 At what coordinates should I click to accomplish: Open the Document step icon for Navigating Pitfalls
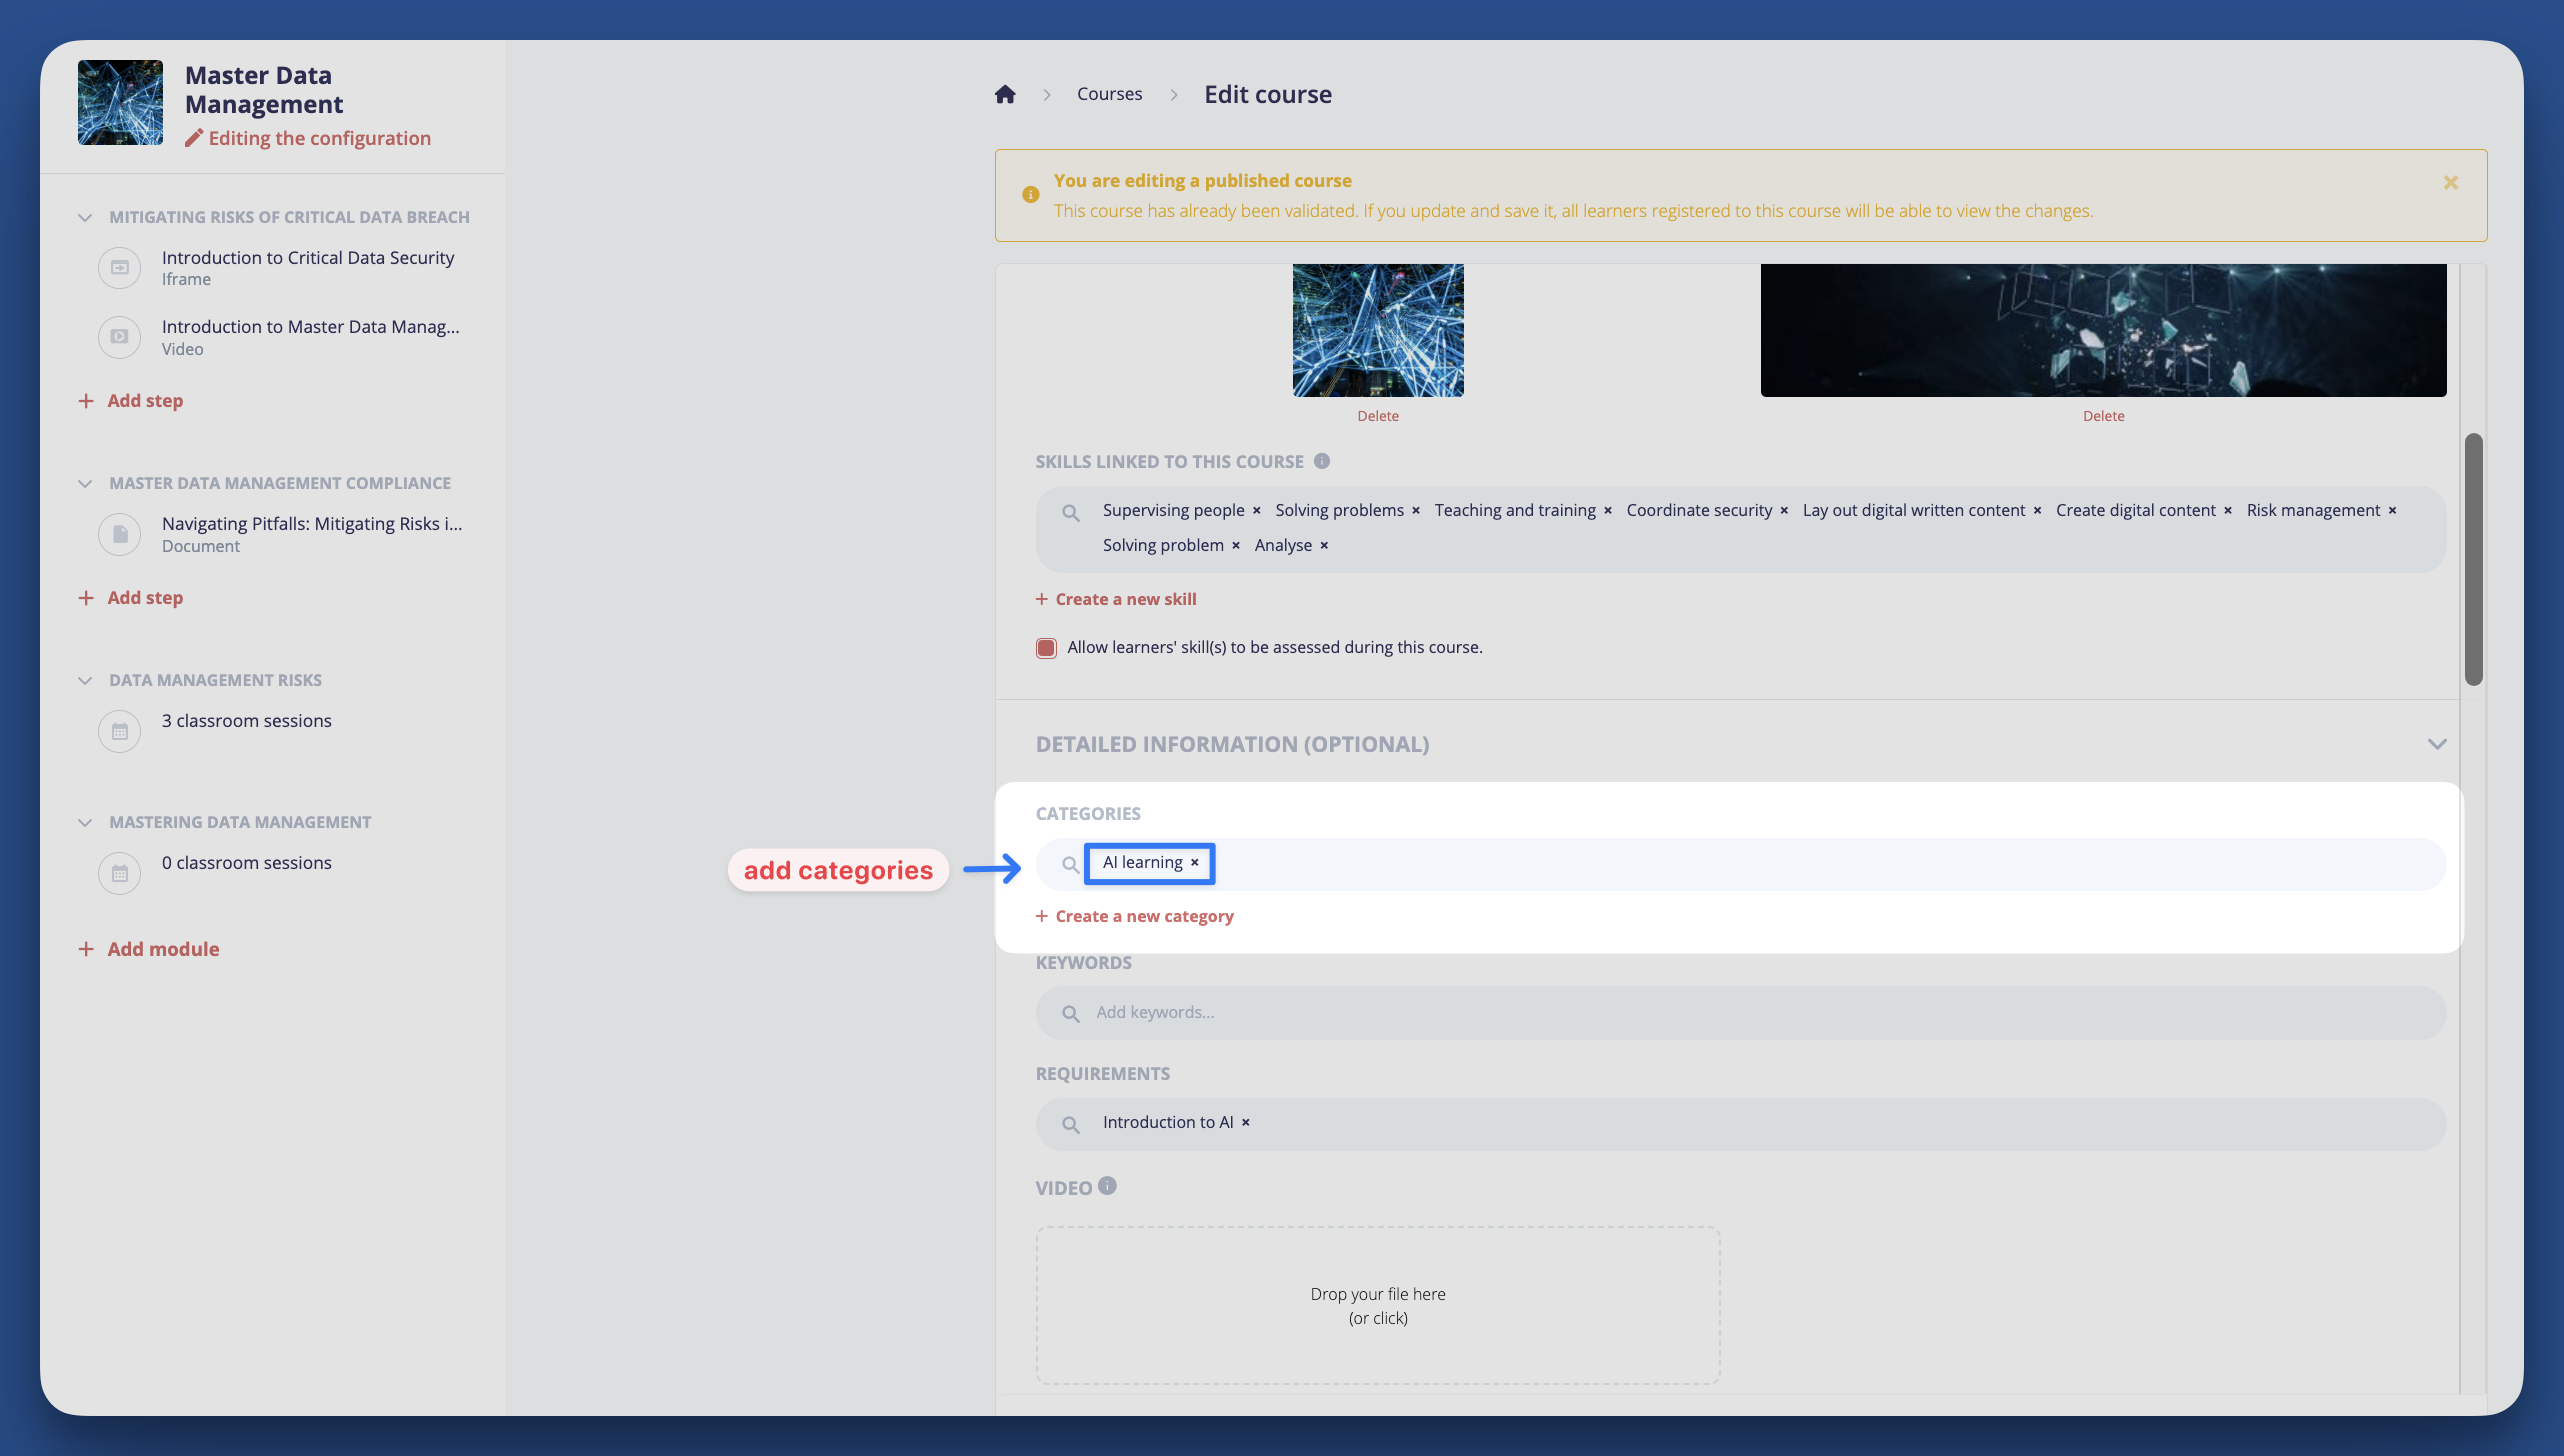pyautogui.click(x=119, y=534)
